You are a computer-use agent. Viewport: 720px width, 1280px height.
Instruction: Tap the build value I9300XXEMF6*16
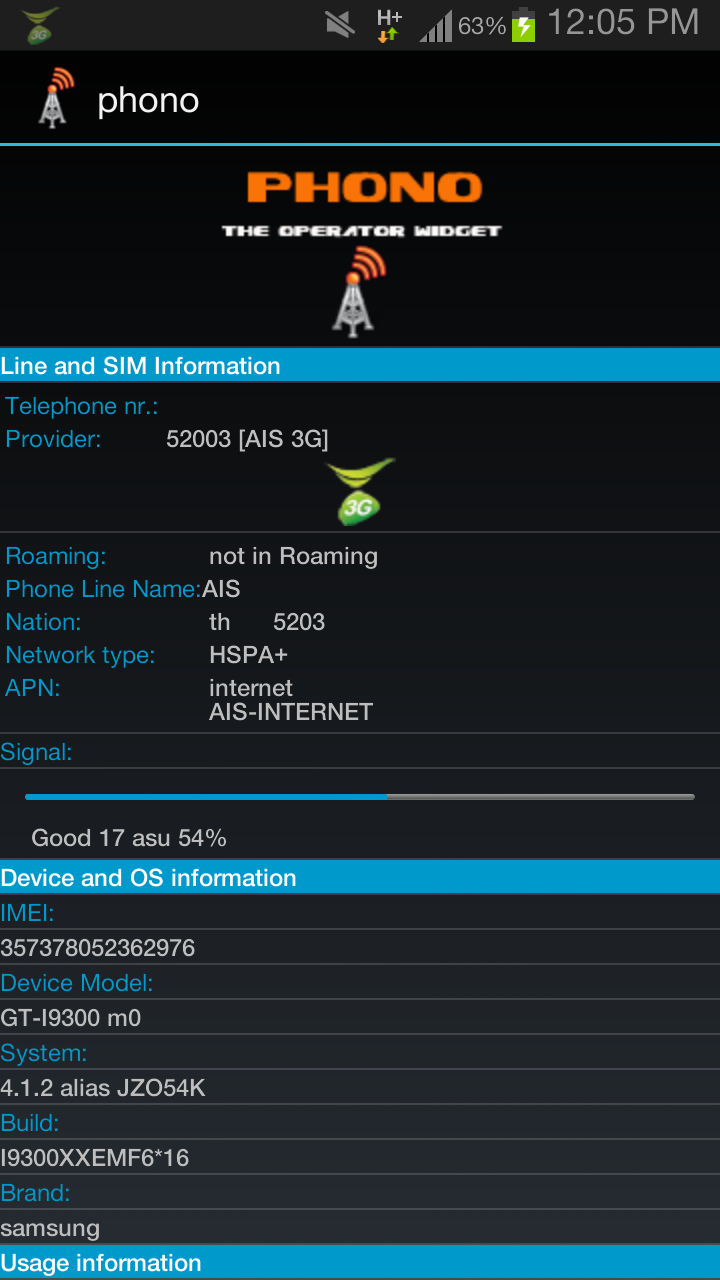click(95, 1158)
